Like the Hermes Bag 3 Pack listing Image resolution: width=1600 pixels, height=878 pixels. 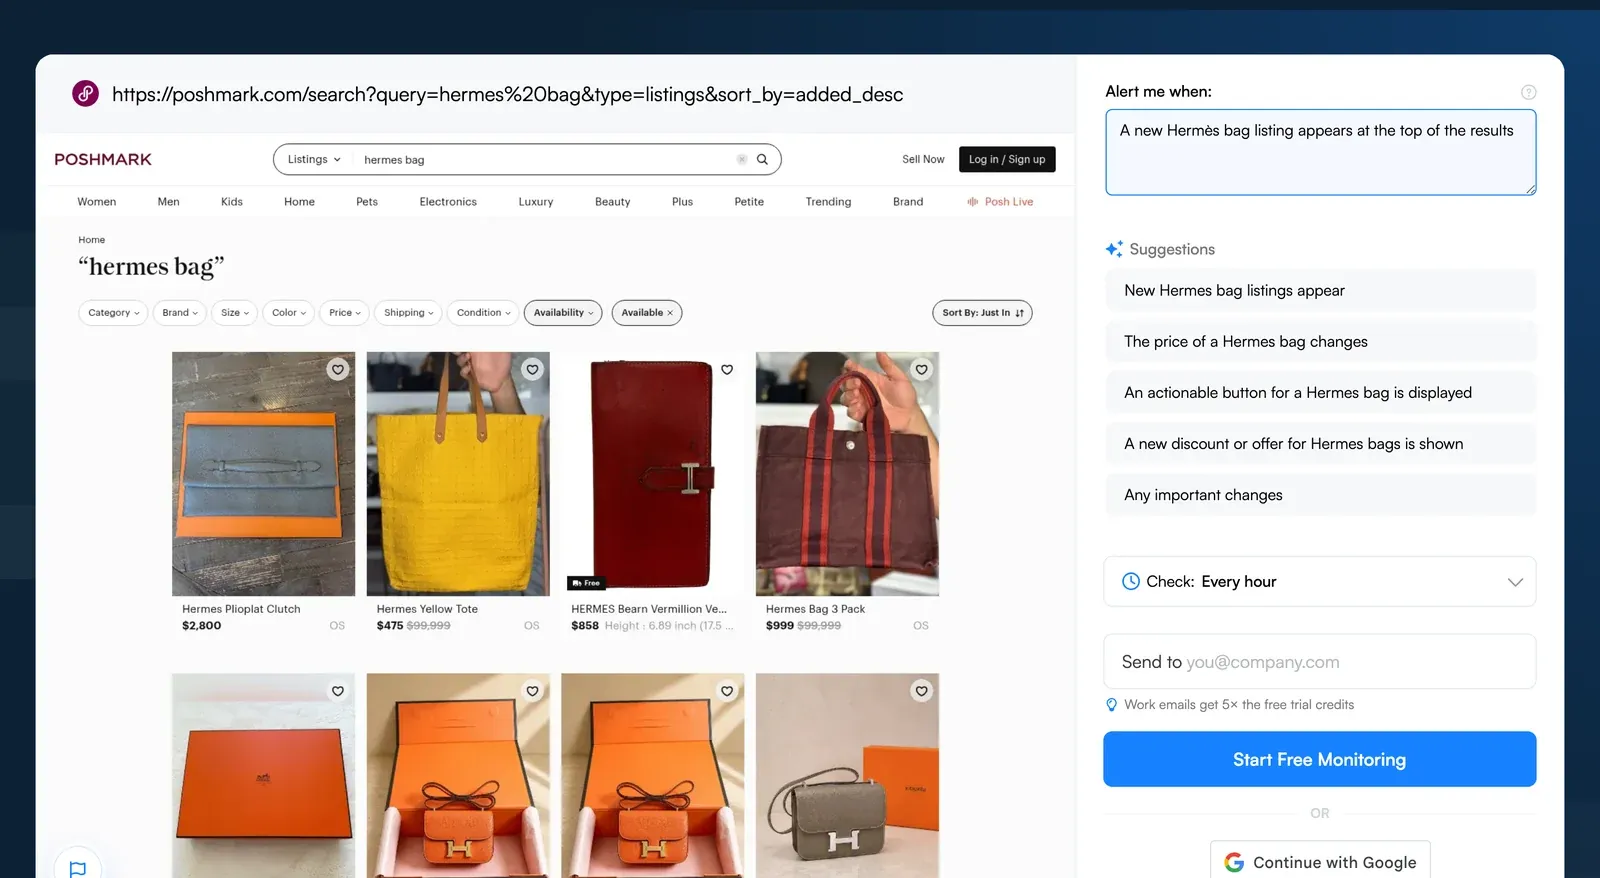(x=921, y=369)
